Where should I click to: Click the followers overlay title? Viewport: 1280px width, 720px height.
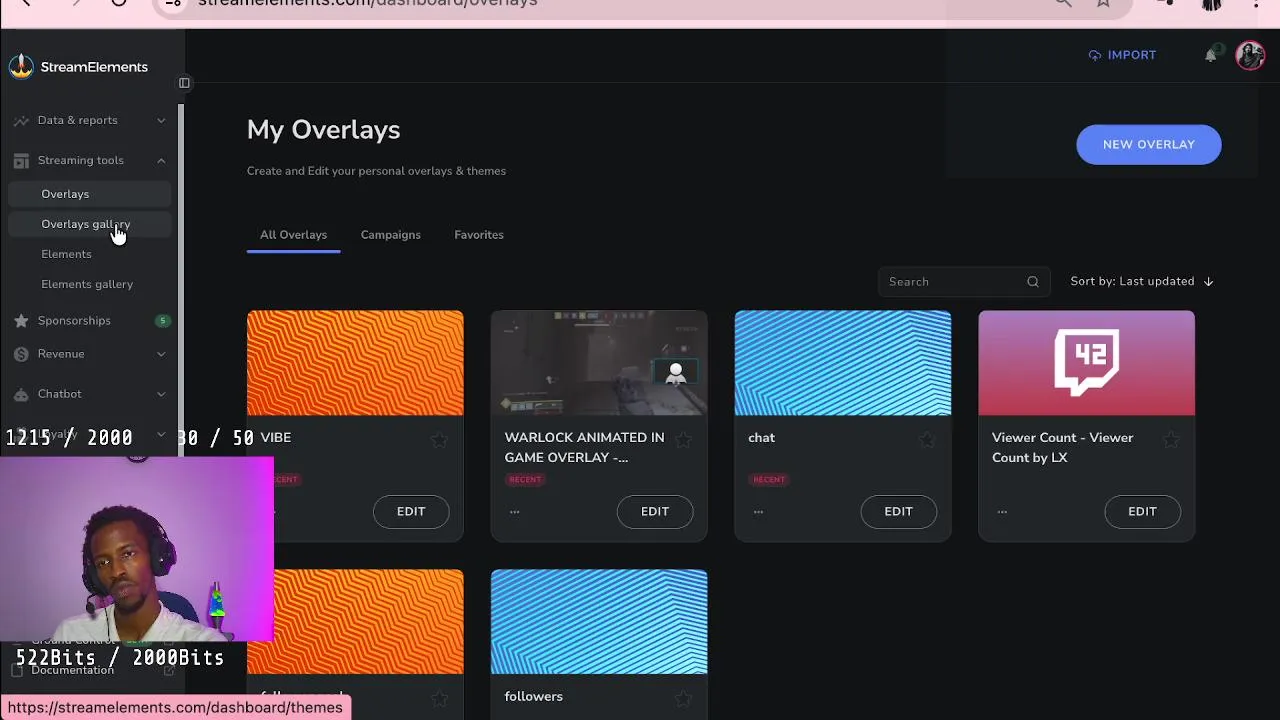[x=534, y=697]
